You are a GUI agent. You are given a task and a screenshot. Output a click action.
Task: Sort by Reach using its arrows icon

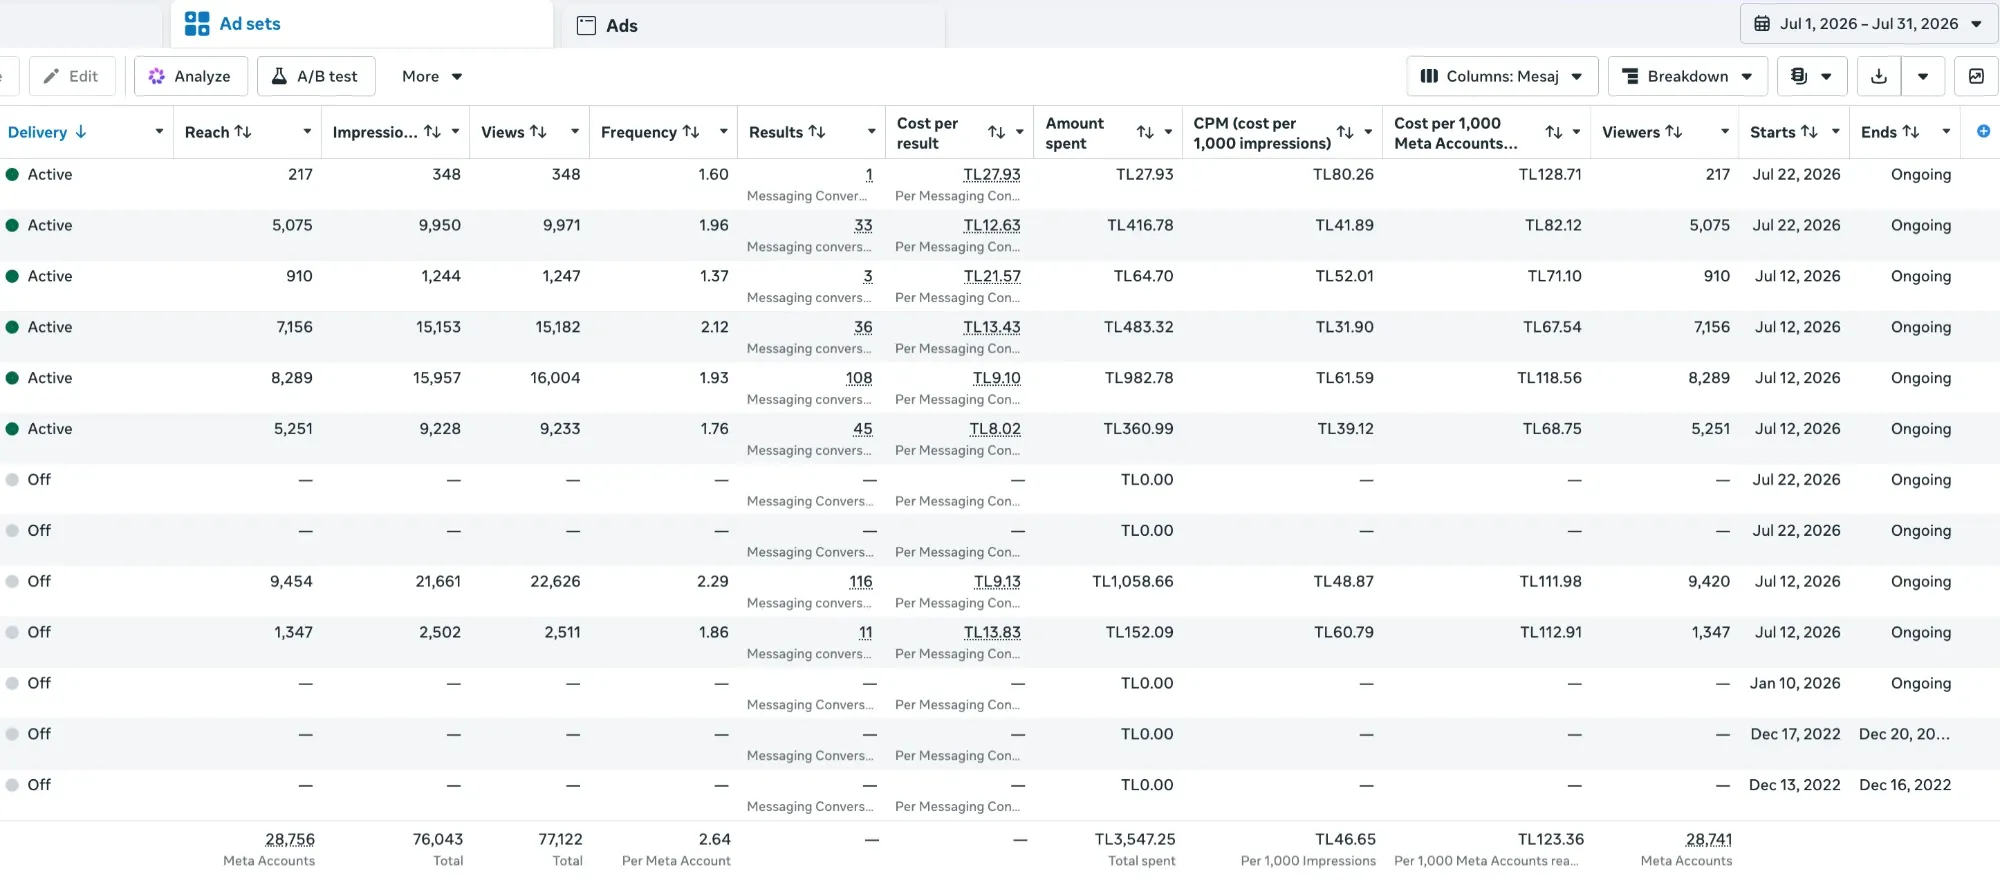(x=243, y=132)
